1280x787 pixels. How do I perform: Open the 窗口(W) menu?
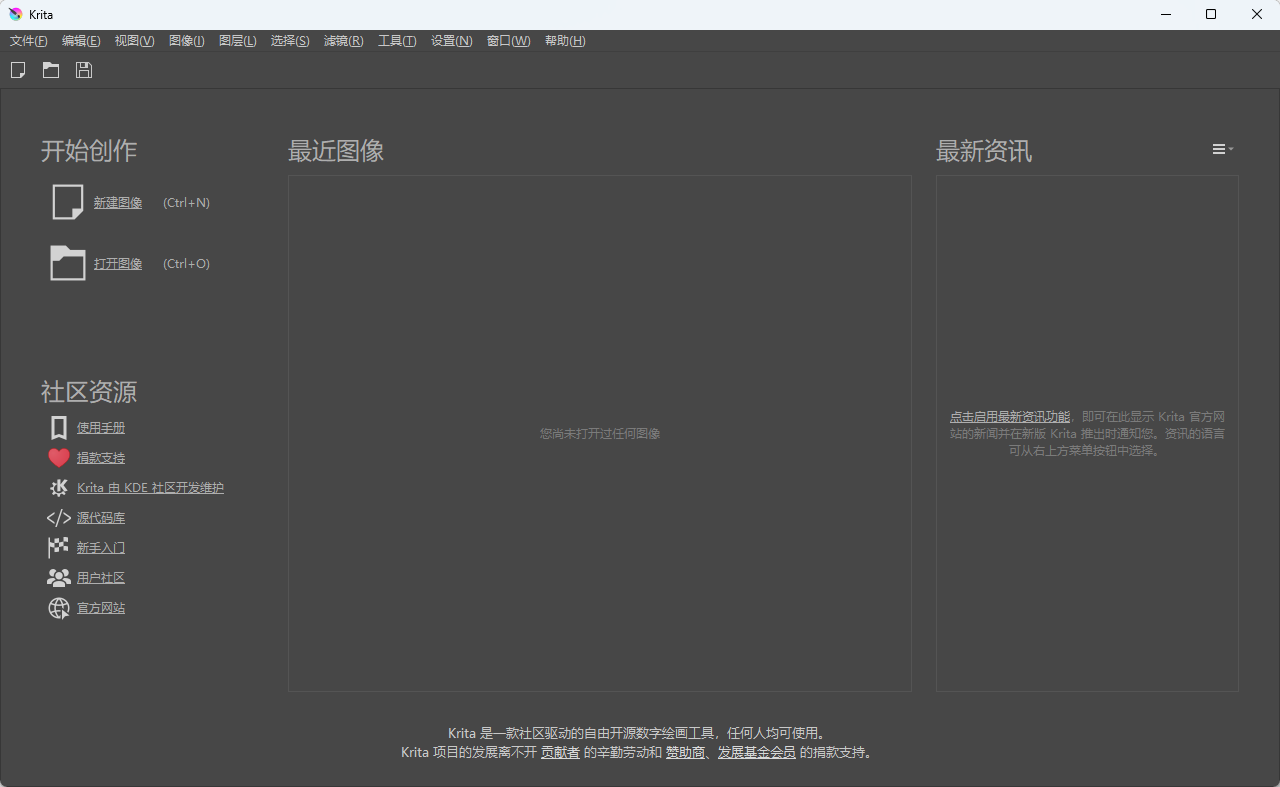pos(509,41)
